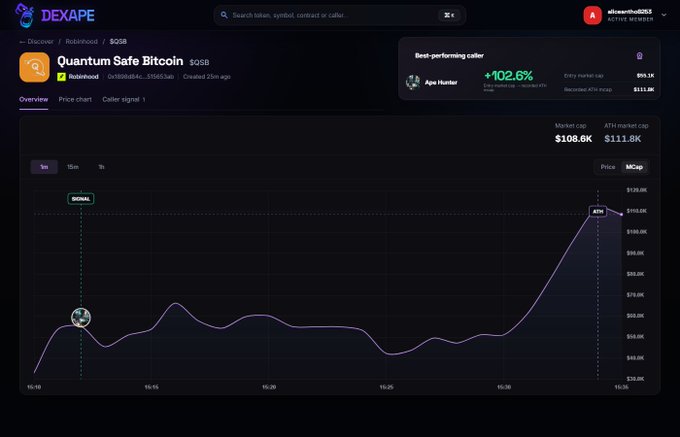This screenshot has width=680, height=437.
Task: Click the search magnifier icon
Action: pos(224,15)
